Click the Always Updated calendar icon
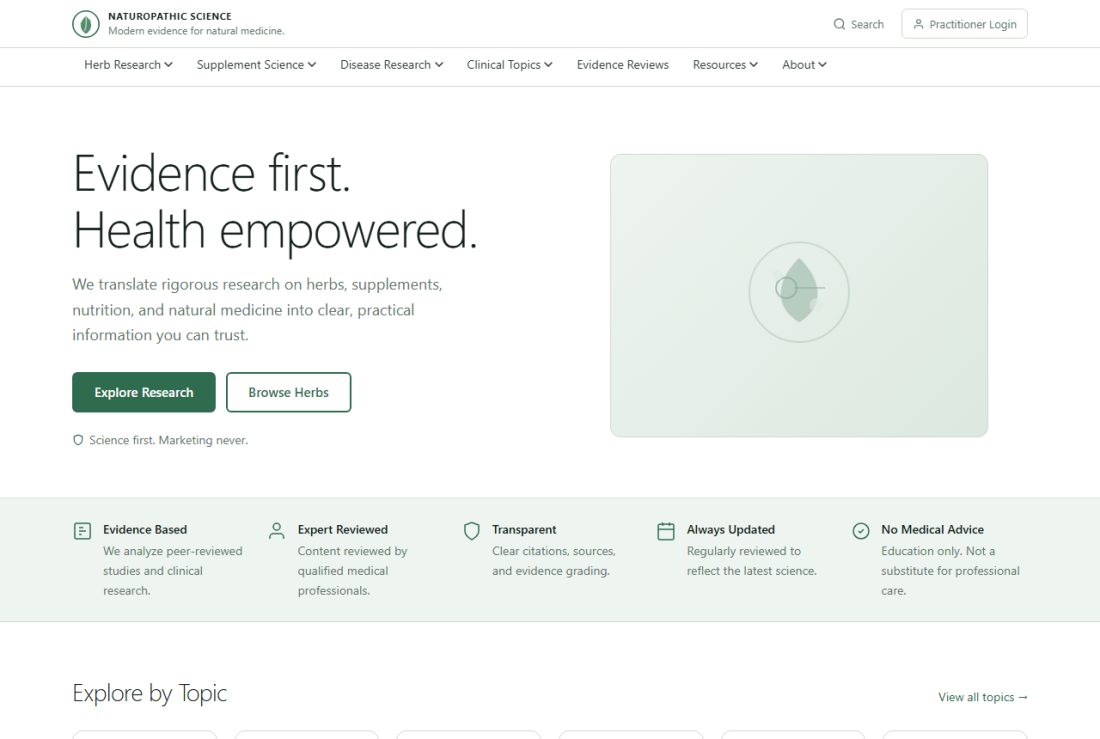 click(666, 531)
